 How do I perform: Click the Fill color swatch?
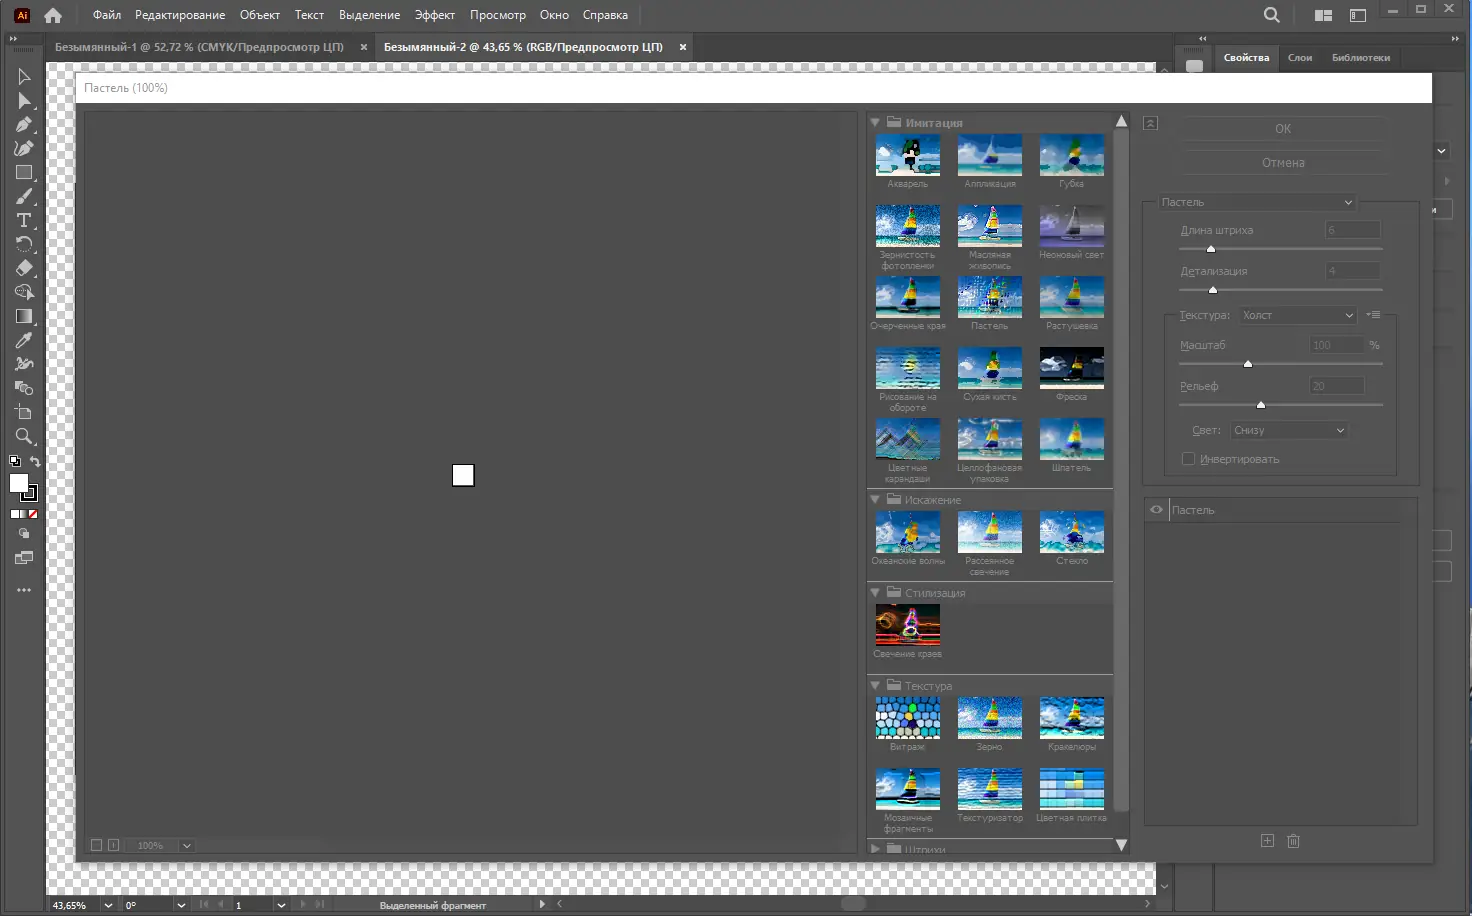click(18, 483)
